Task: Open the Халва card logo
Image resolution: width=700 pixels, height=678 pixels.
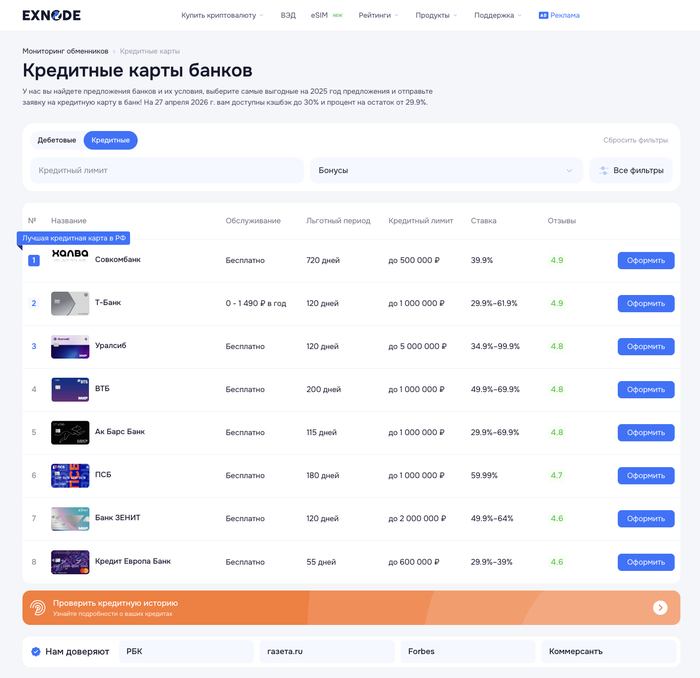Action: pyautogui.click(x=70, y=255)
